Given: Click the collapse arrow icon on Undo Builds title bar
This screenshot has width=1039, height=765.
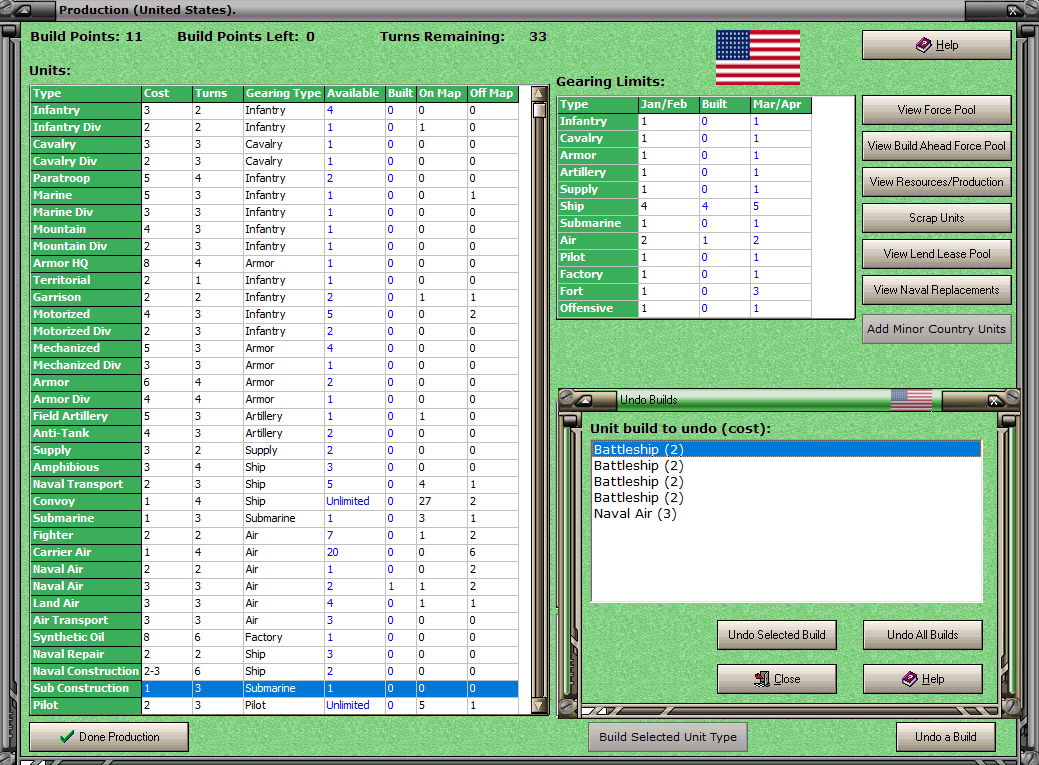Looking at the screenshot, I should (585, 400).
